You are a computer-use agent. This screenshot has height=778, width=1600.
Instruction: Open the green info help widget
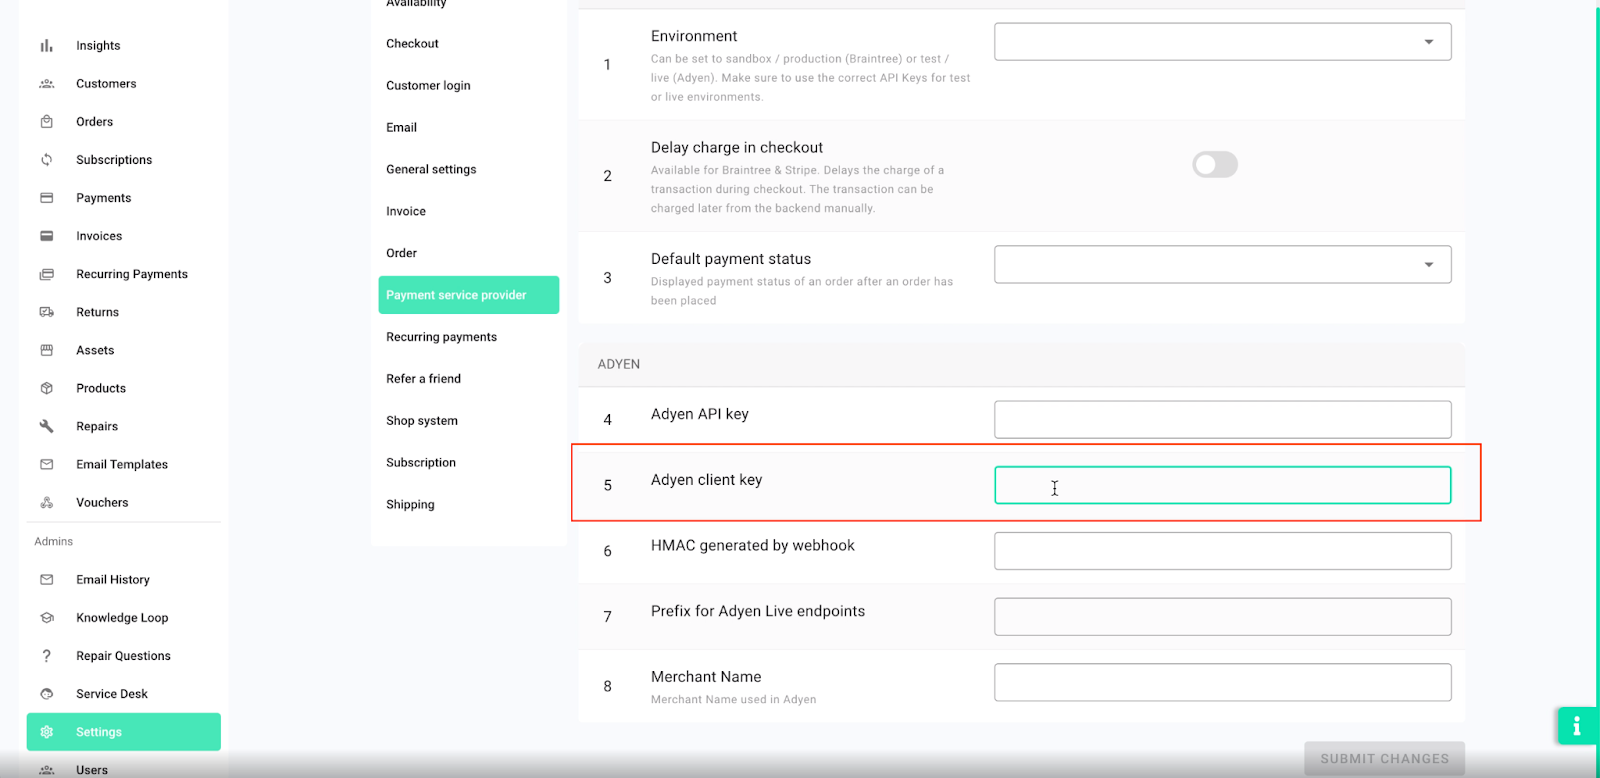point(1576,726)
